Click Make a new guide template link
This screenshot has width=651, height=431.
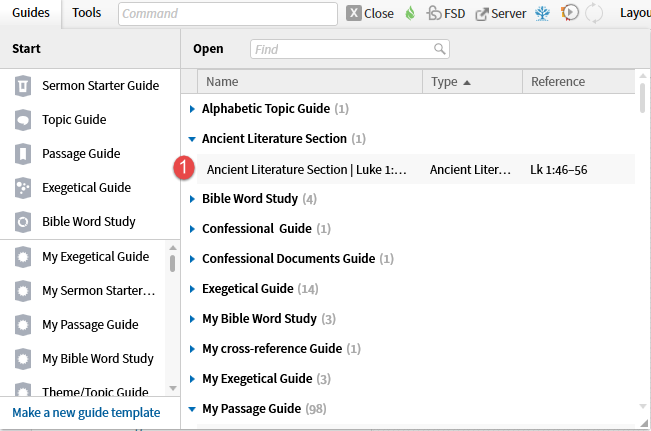point(86,413)
